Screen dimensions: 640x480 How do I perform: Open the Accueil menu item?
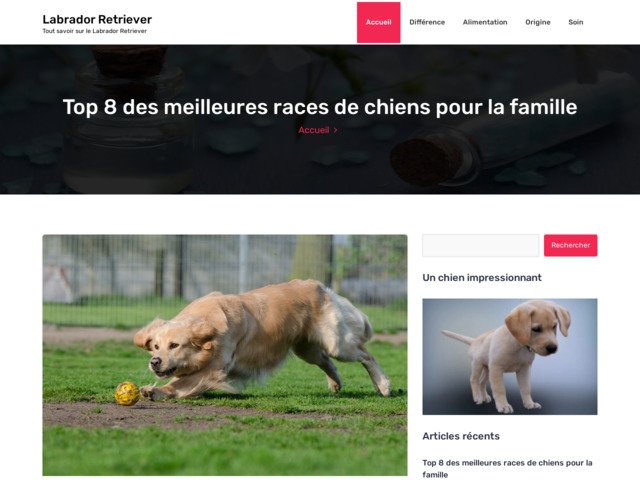(378, 22)
